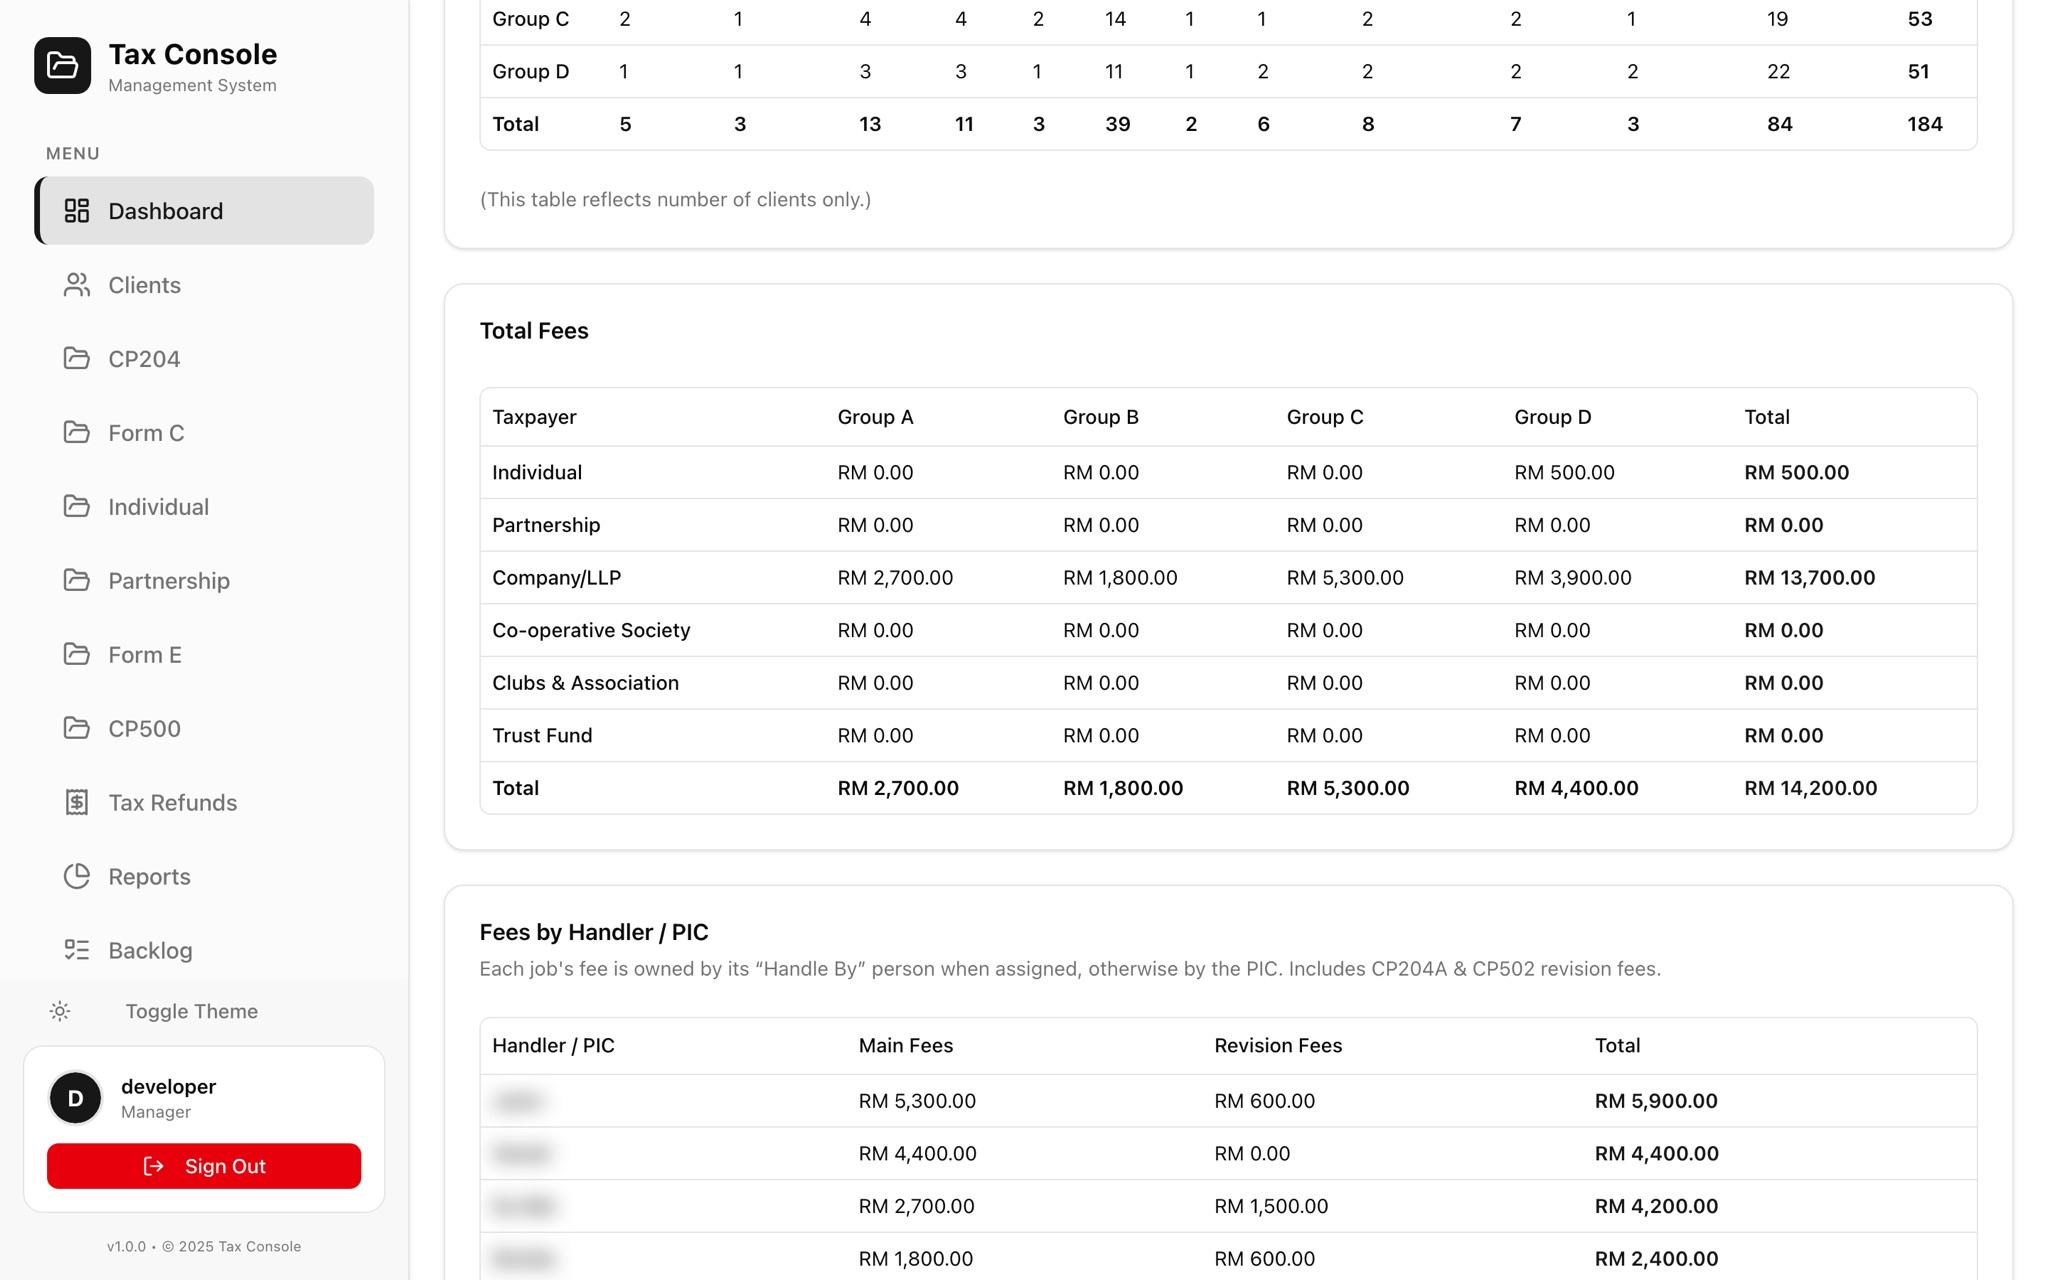Image resolution: width=2048 pixels, height=1280 pixels.
Task: Click the RM 5,900.00 handler total
Action: pos(1656,1101)
